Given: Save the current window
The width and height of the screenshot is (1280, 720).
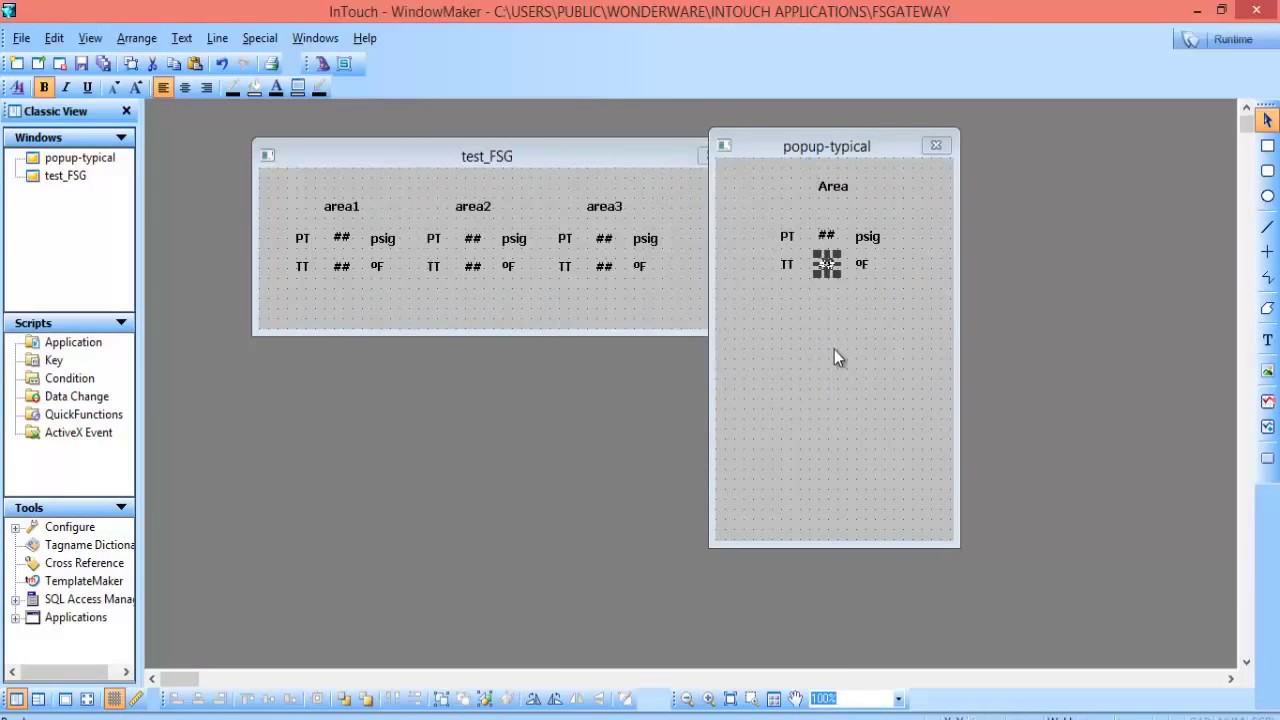Looking at the screenshot, I should coord(82,63).
